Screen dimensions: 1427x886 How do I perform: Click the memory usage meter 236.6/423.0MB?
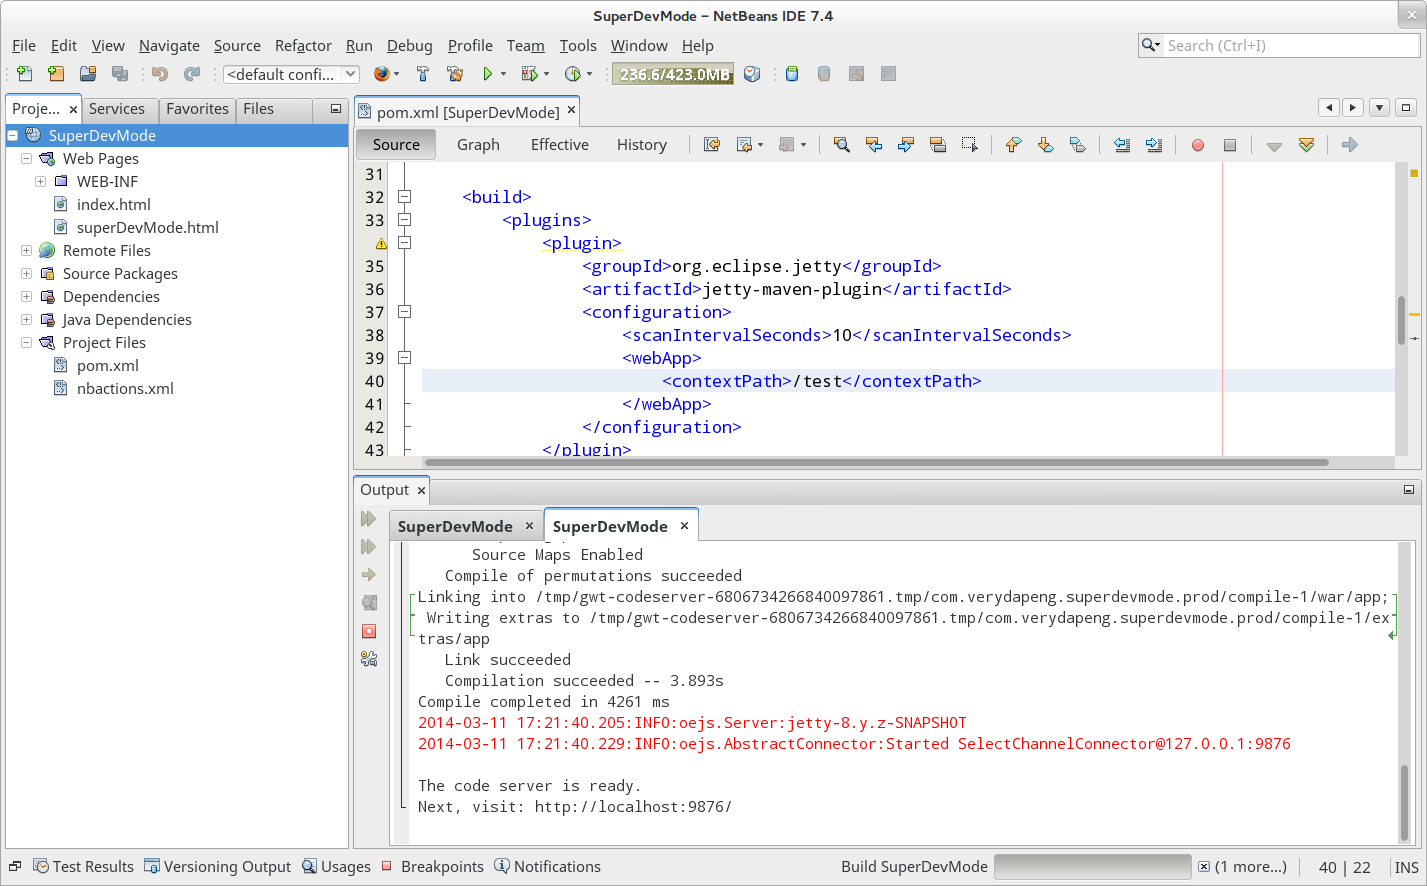pyautogui.click(x=673, y=74)
